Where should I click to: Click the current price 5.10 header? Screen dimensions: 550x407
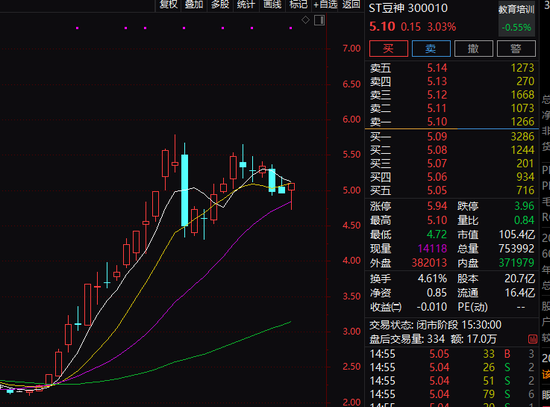tap(382, 26)
